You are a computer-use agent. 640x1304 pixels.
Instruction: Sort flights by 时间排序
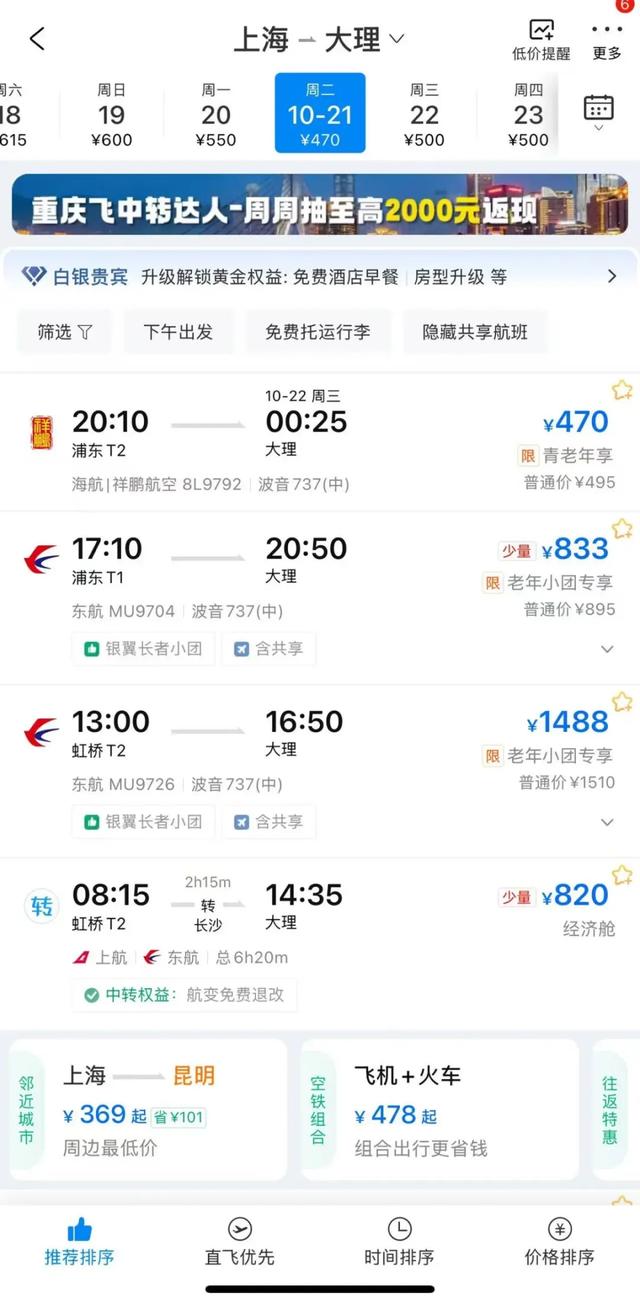click(399, 1242)
